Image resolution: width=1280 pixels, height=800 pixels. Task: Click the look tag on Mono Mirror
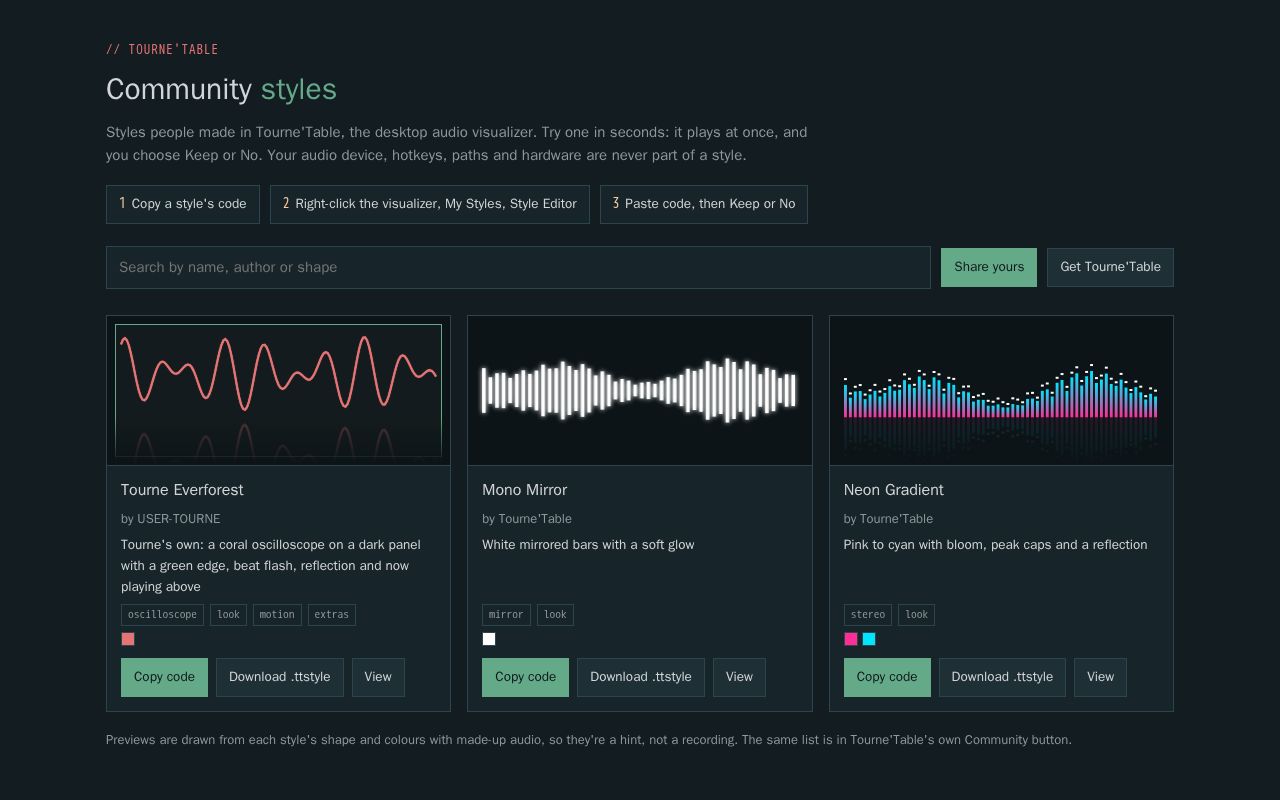coord(555,615)
